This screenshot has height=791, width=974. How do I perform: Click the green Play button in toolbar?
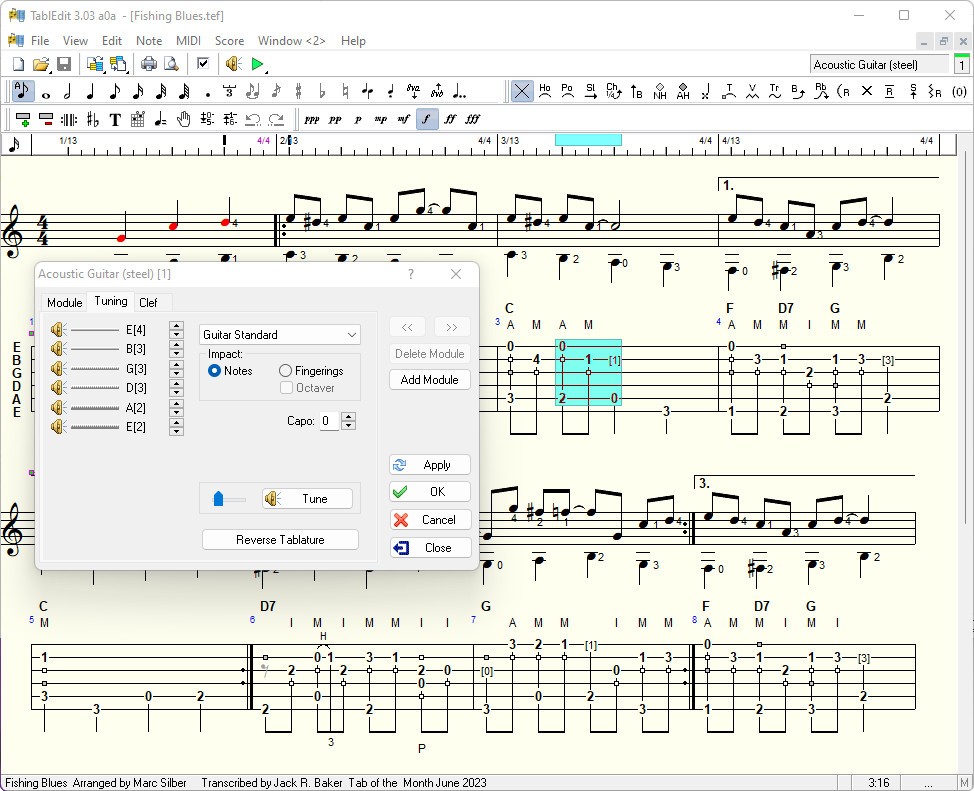(257, 64)
